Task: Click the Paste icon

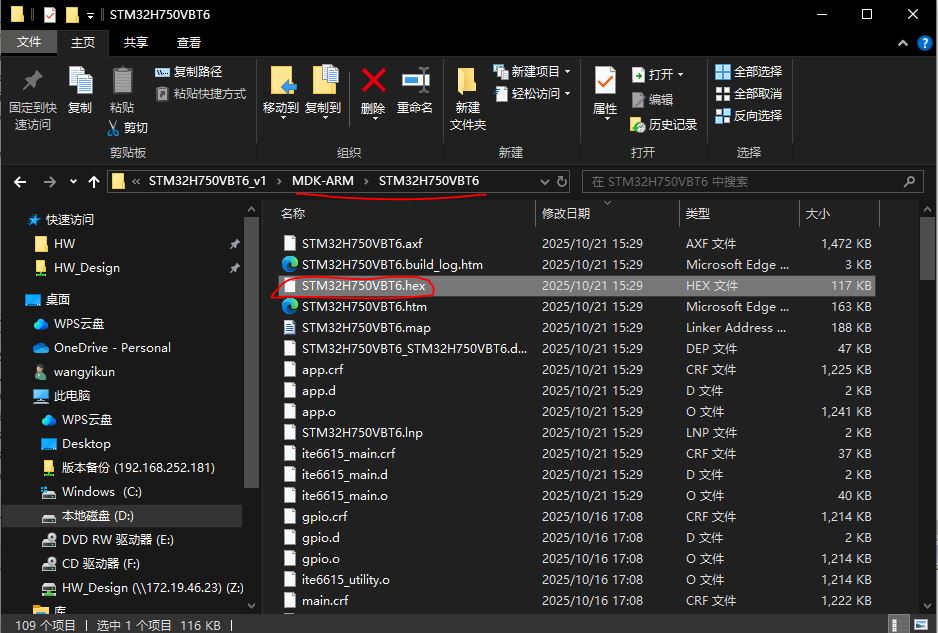Action: (x=122, y=81)
